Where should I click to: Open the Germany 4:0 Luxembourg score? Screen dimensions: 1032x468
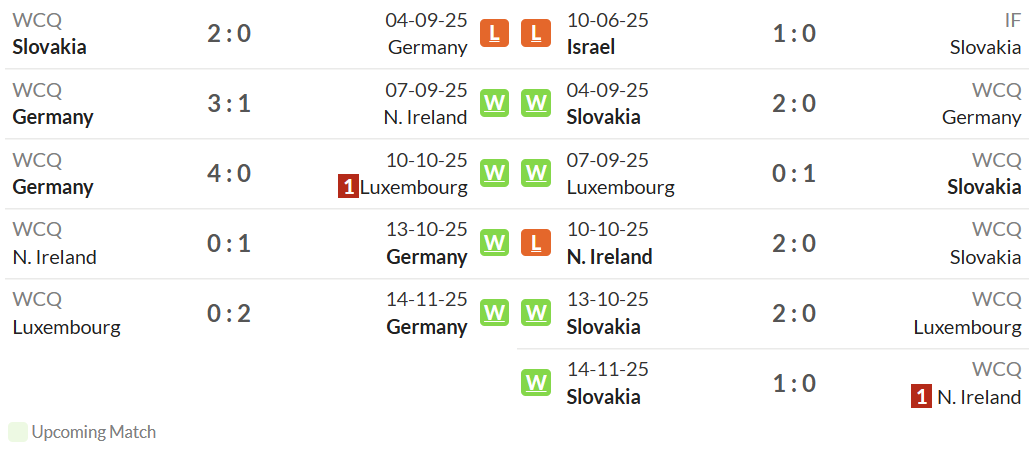[229, 174]
